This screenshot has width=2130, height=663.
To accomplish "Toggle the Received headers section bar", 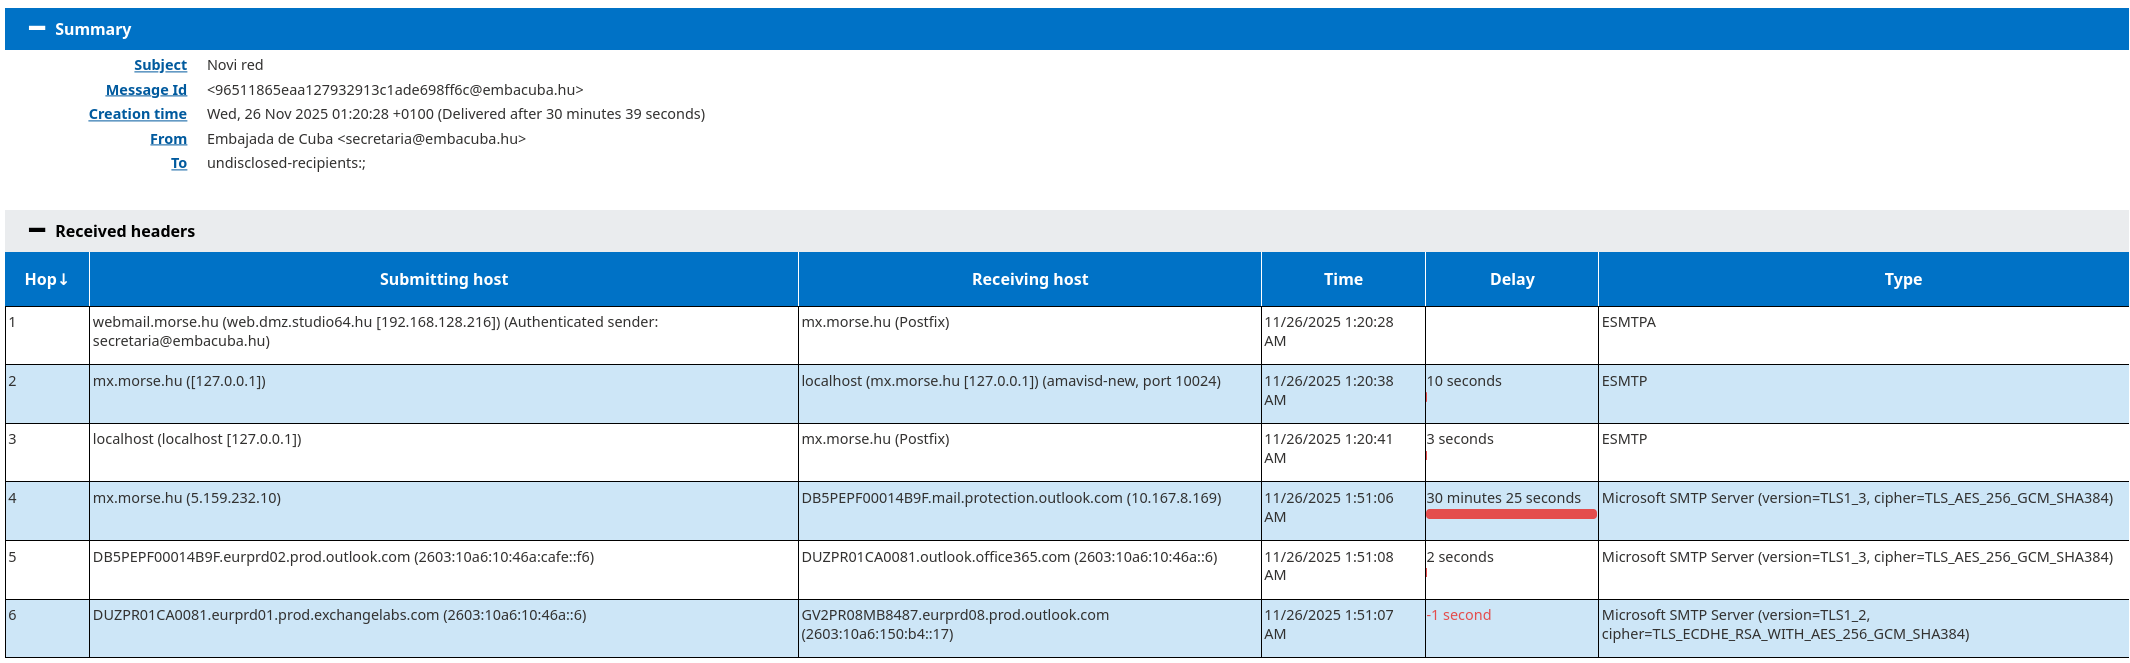I will pyautogui.click(x=1066, y=231).
